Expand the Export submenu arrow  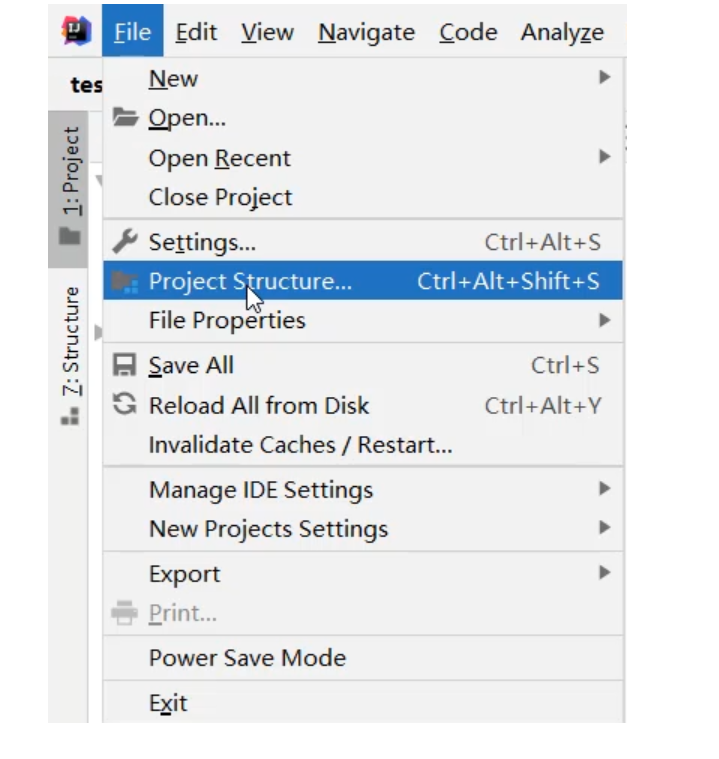click(x=604, y=573)
